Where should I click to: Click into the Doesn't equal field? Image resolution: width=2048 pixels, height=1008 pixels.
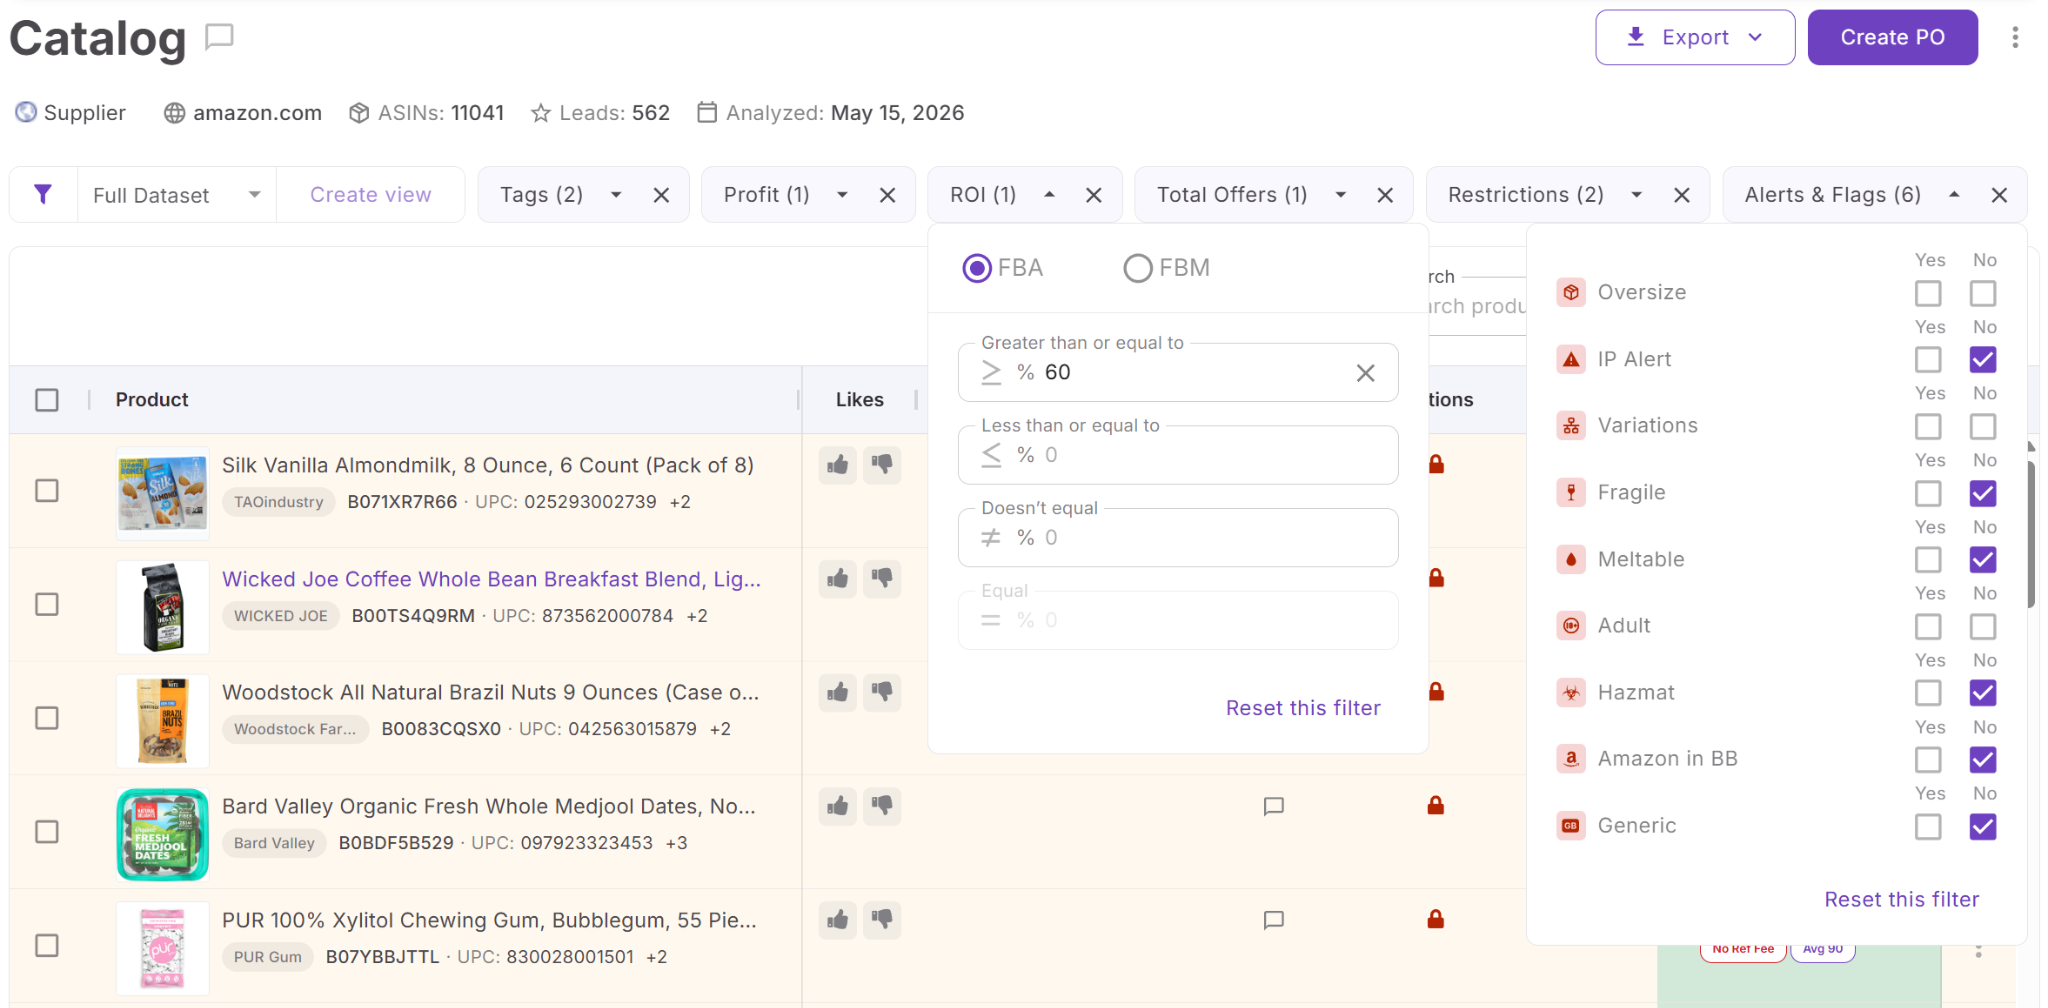tap(1178, 538)
